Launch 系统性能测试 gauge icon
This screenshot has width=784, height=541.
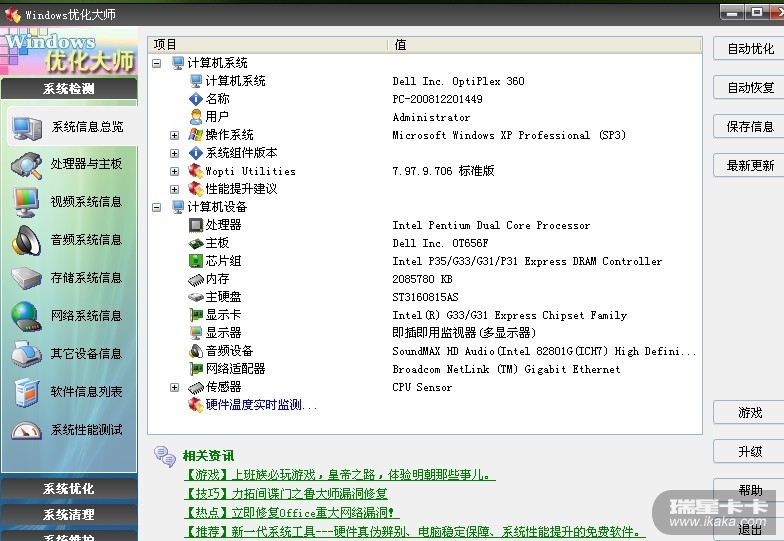tap(26, 430)
